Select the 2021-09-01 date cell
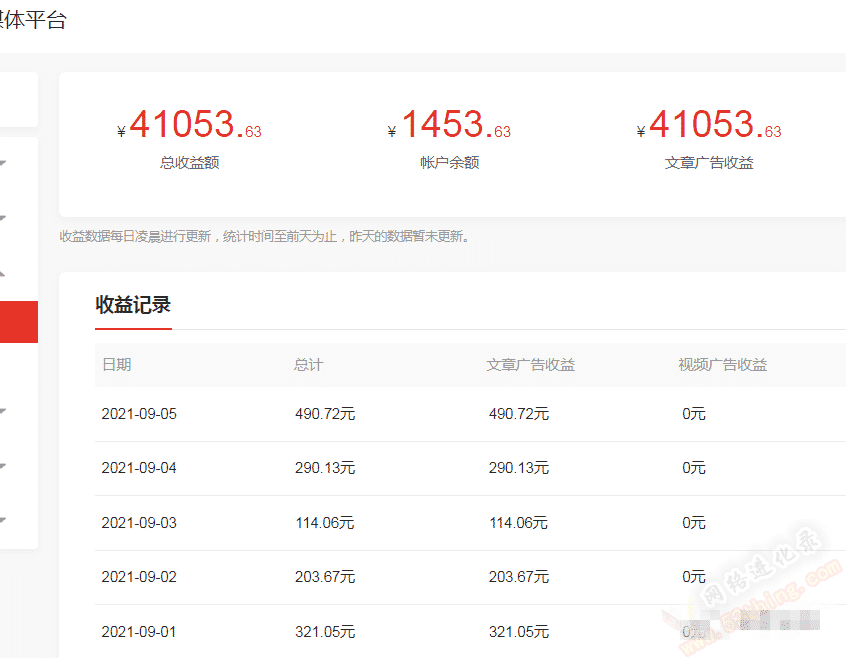 139,632
